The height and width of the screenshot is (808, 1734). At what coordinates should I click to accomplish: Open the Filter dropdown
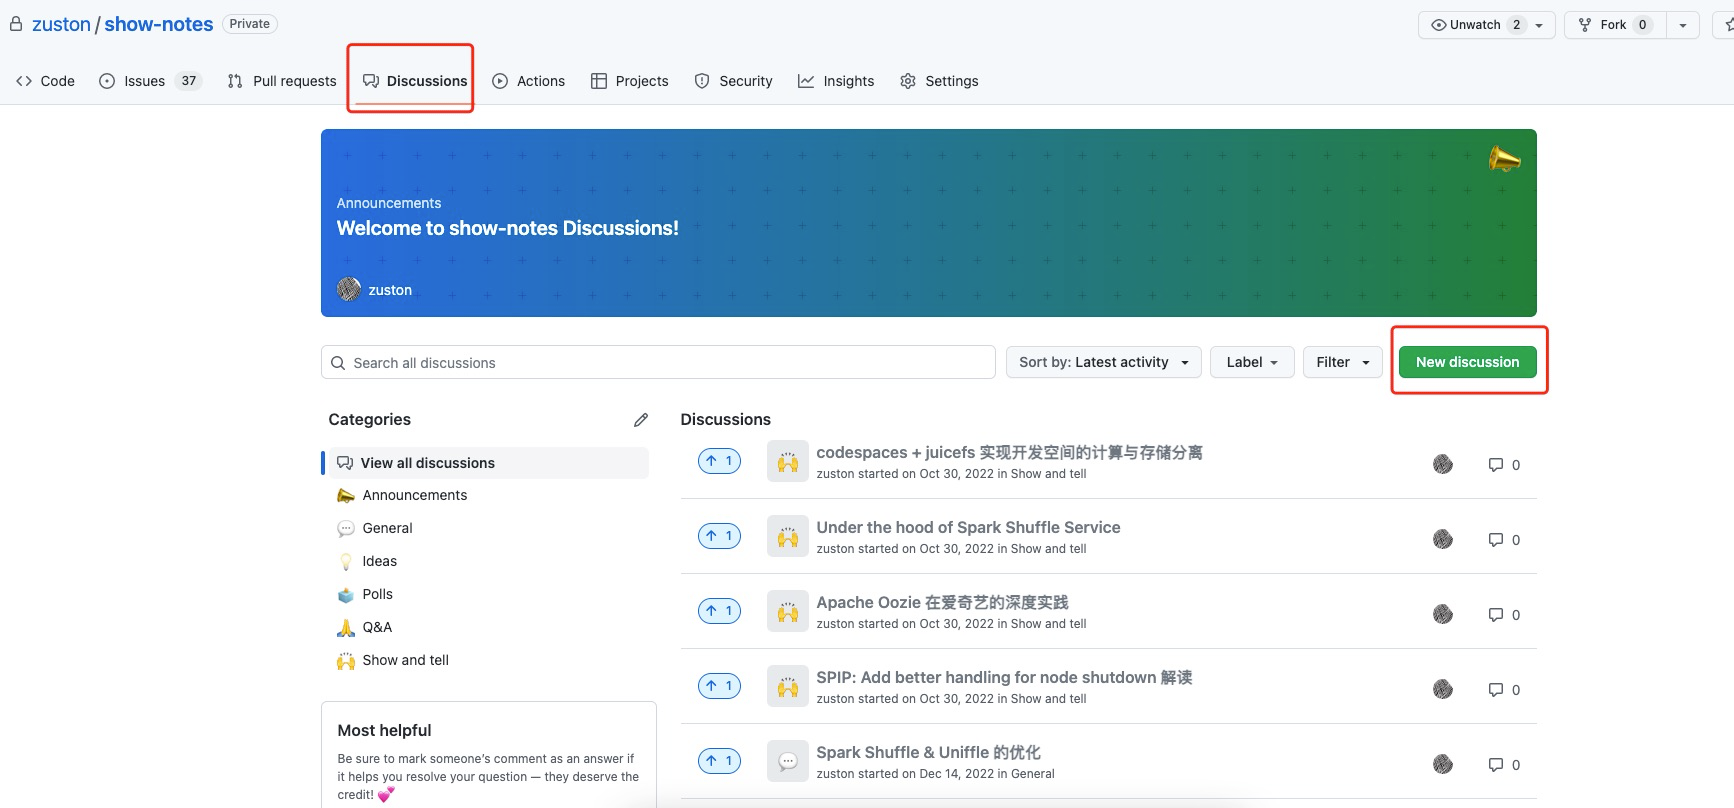point(1343,362)
